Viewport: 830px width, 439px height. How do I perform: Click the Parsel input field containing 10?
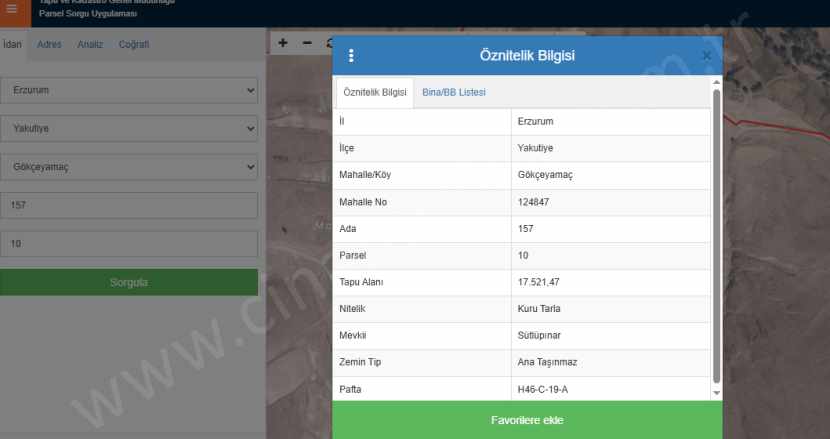coord(129,244)
